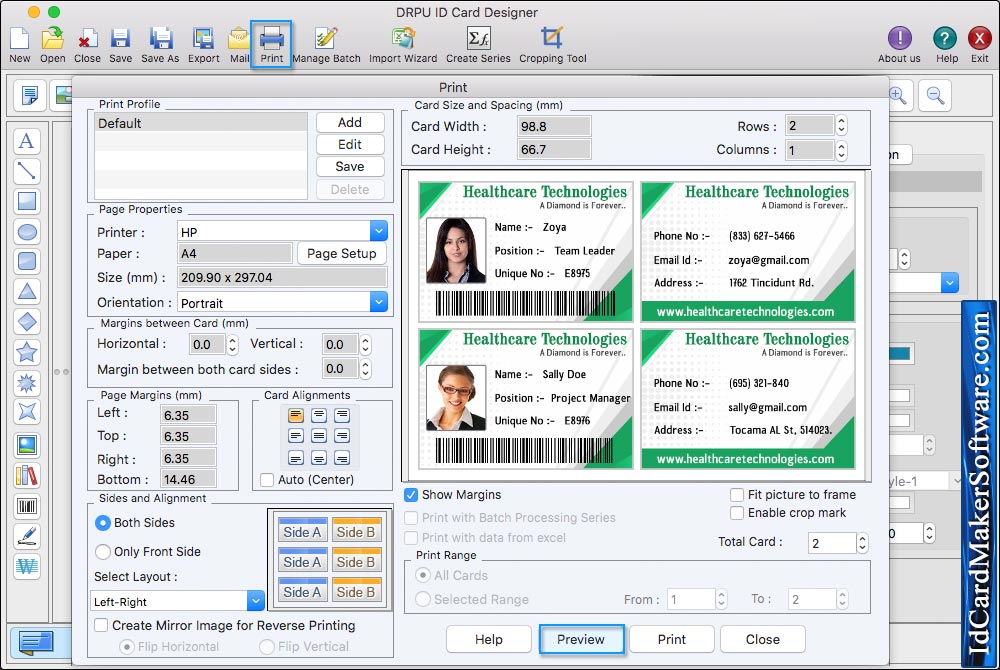Click the Sally Doe front card preview

pos(526,398)
